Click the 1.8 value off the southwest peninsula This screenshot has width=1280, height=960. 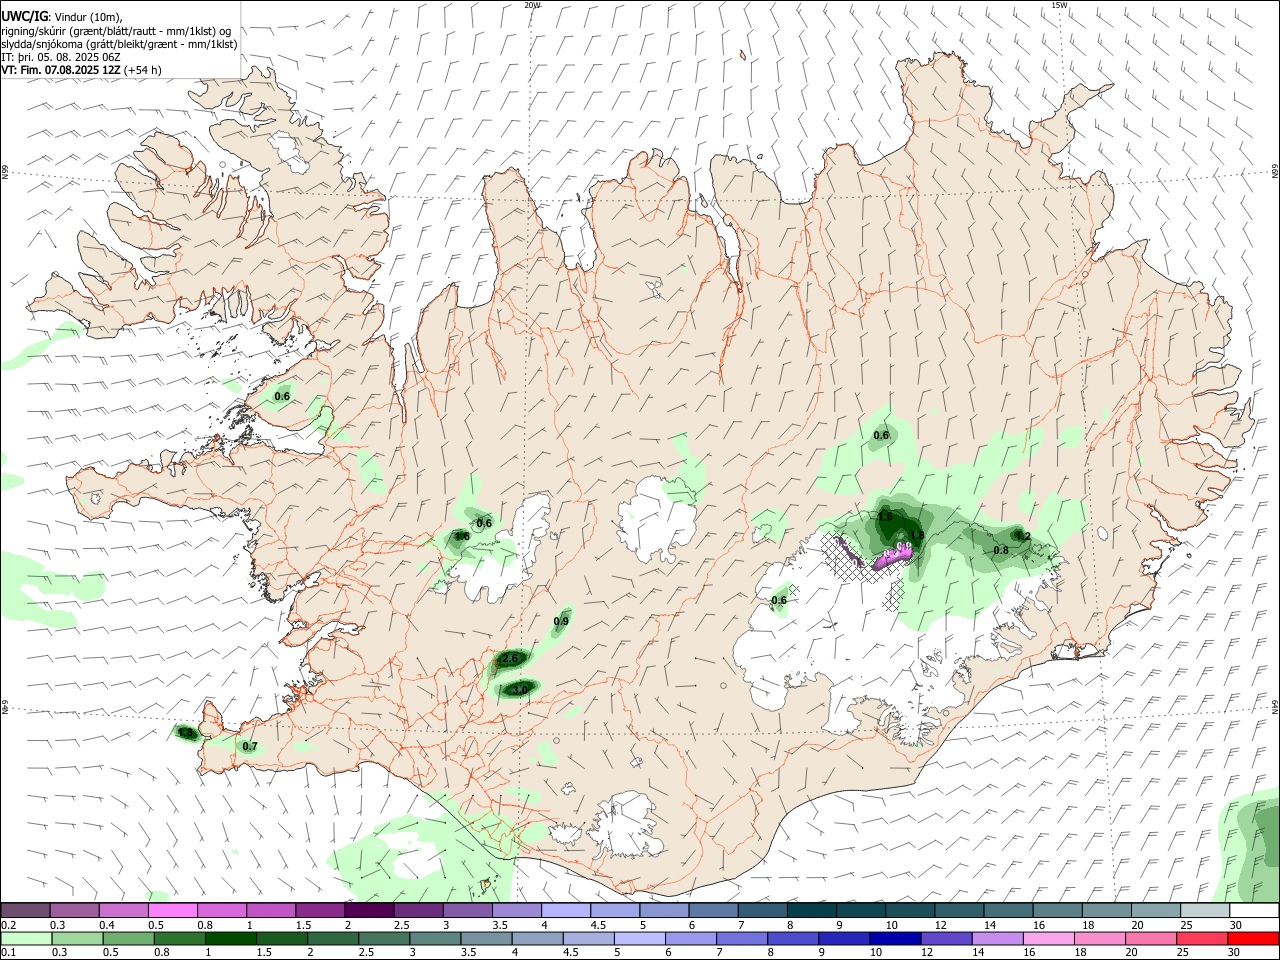186,734
